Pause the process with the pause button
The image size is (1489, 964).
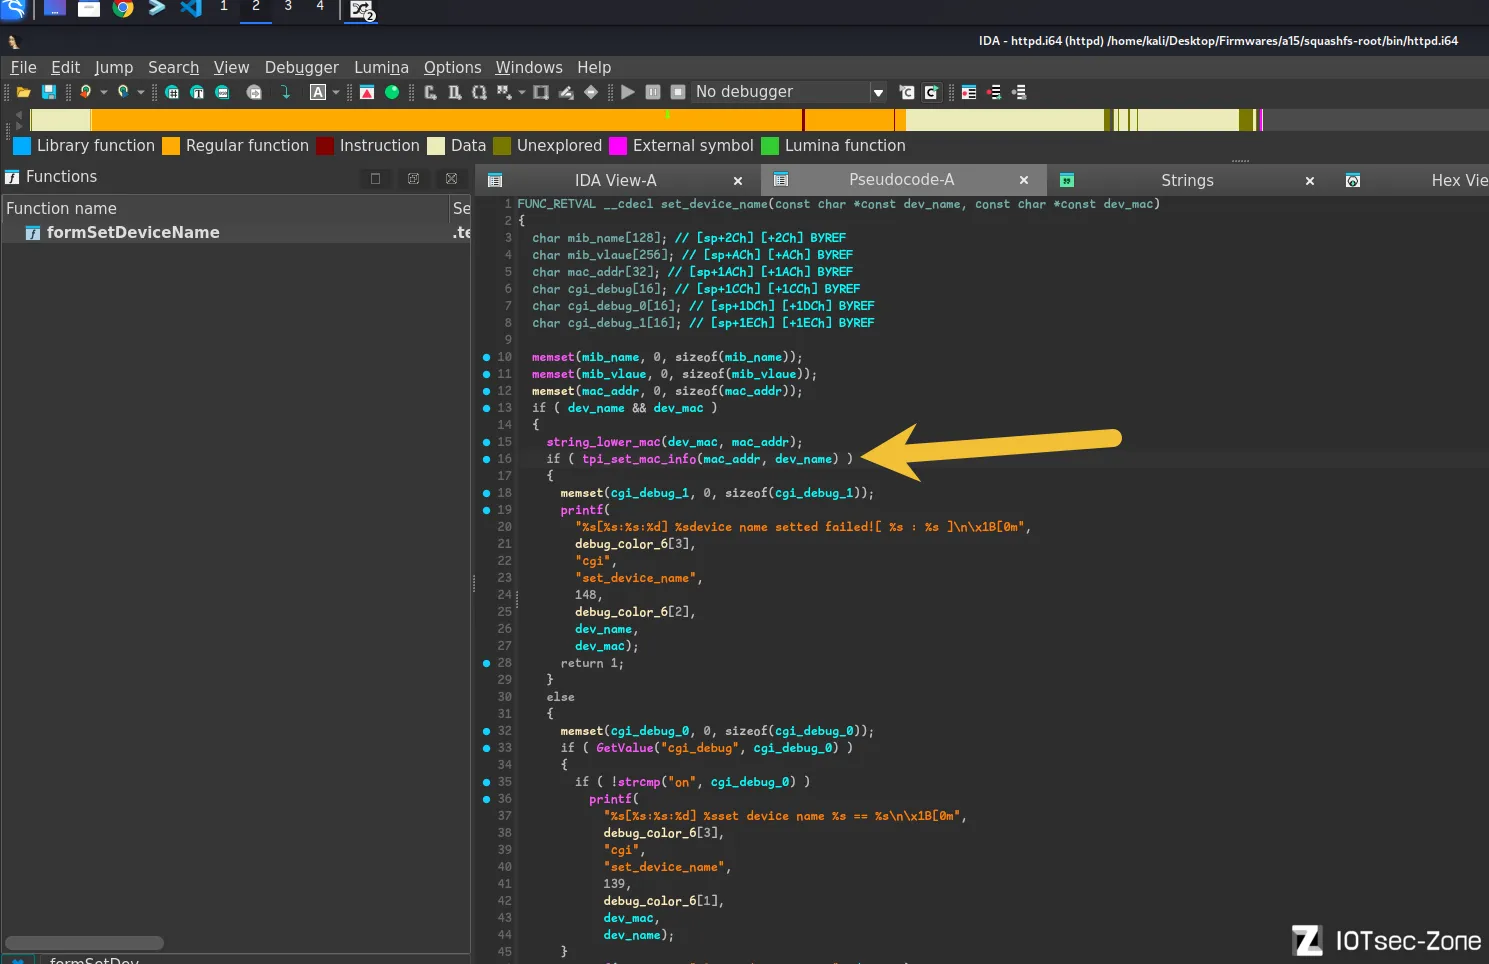click(653, 92)
